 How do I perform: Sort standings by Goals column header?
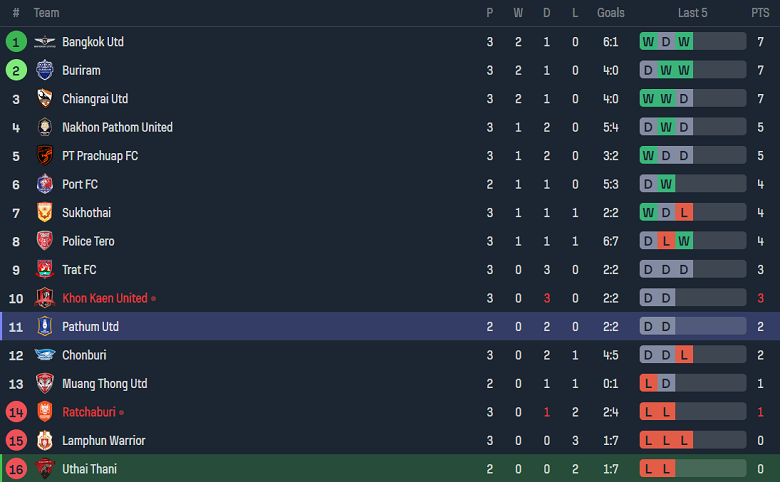pyautogui.click(x=610, y=13)
